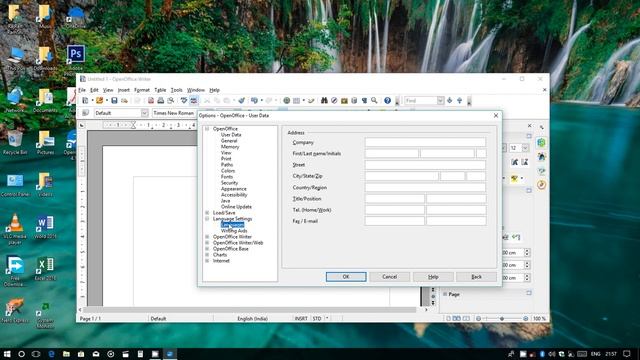This screenshot has height=360, width=640.
Task: Click the AutoSpellcheck icon
Action: pyautogui.click(x=193, y=100)
